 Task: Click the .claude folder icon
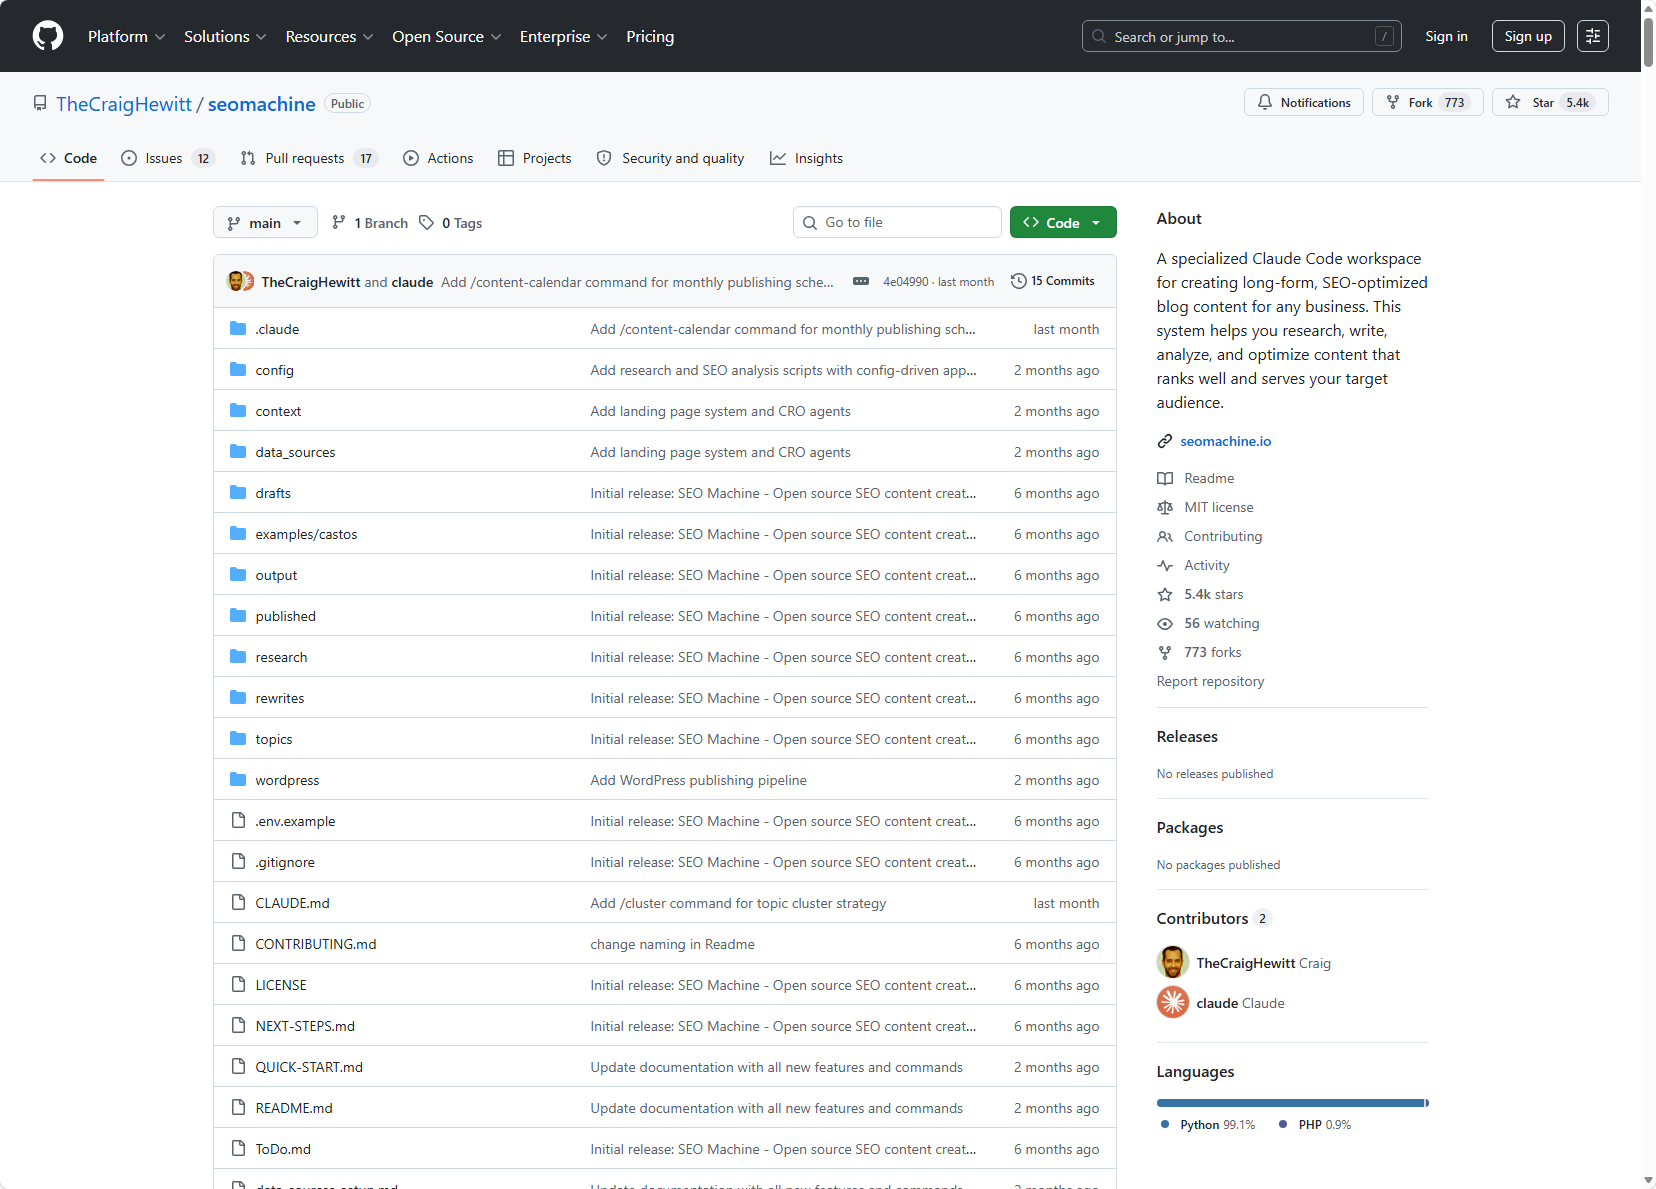click(x=238, y=329)
